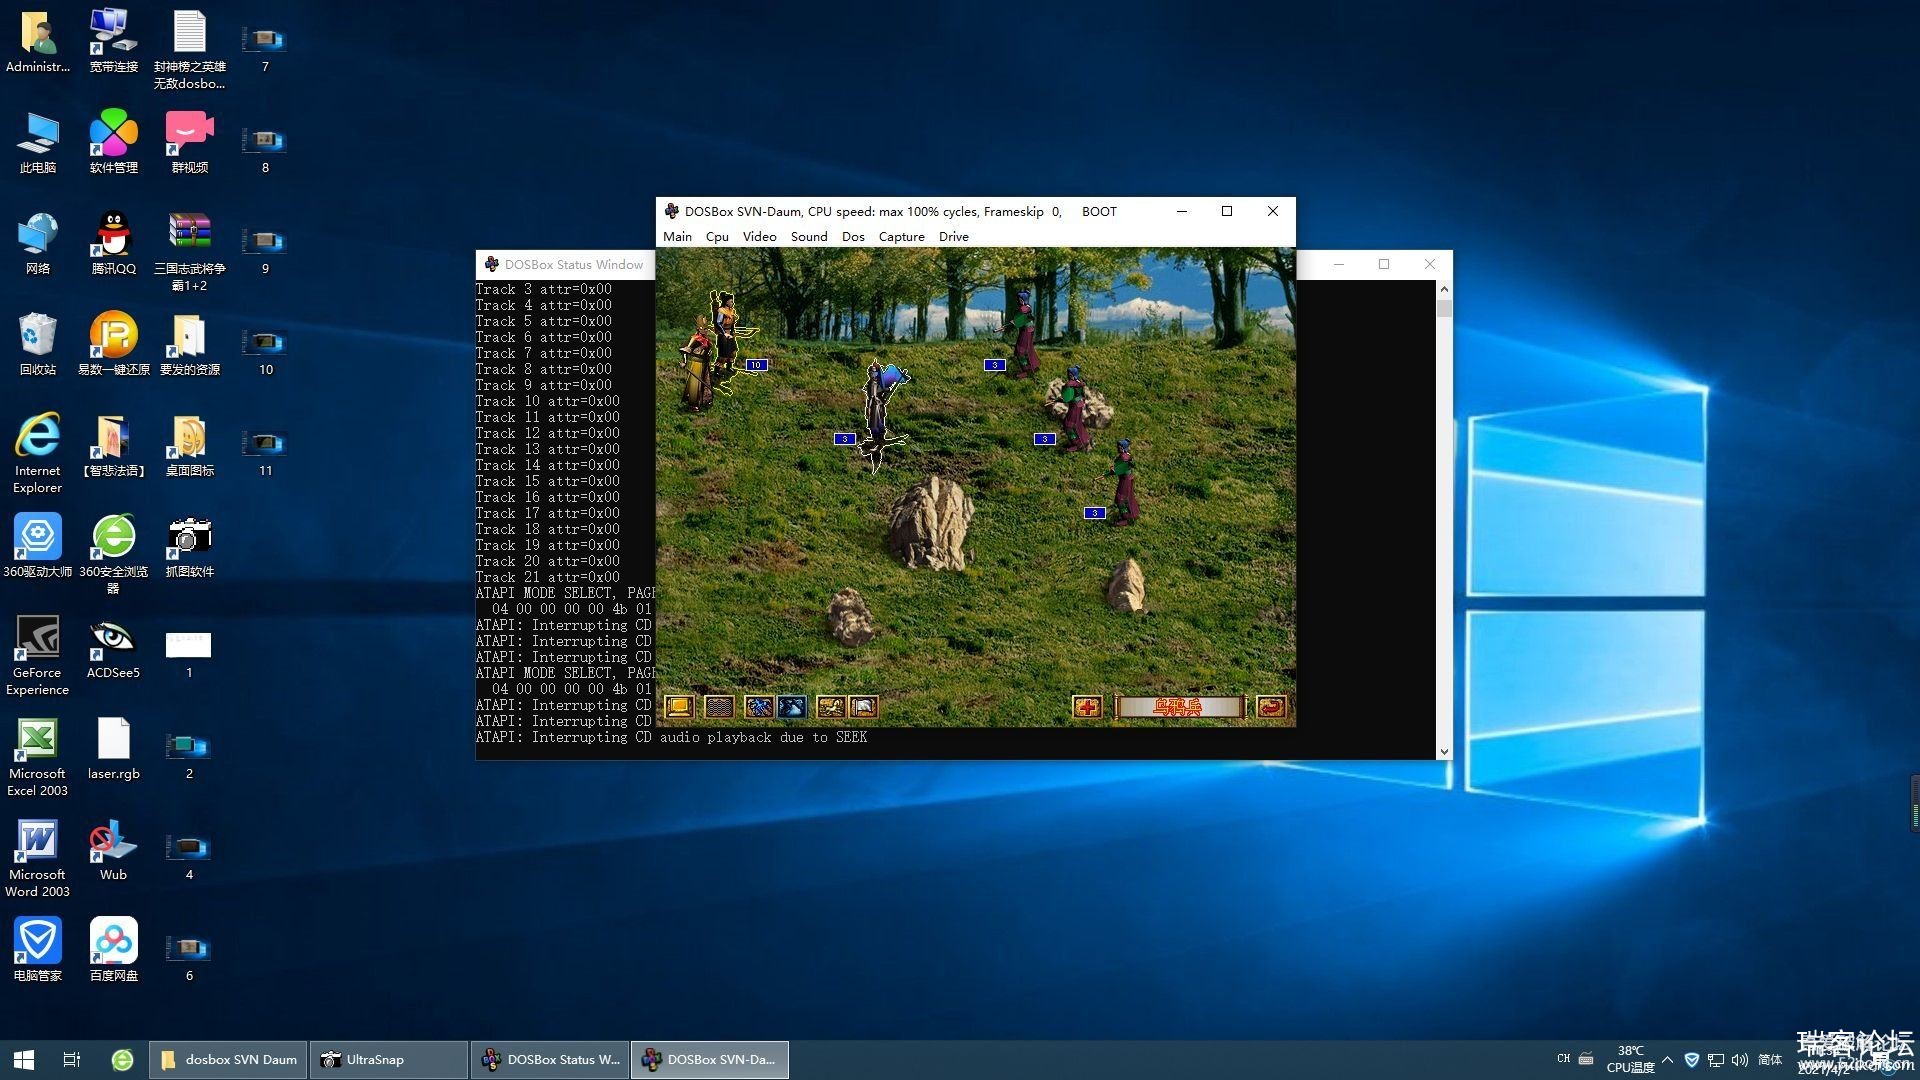Select the 桌面图标 desktop folder icon

190,446
